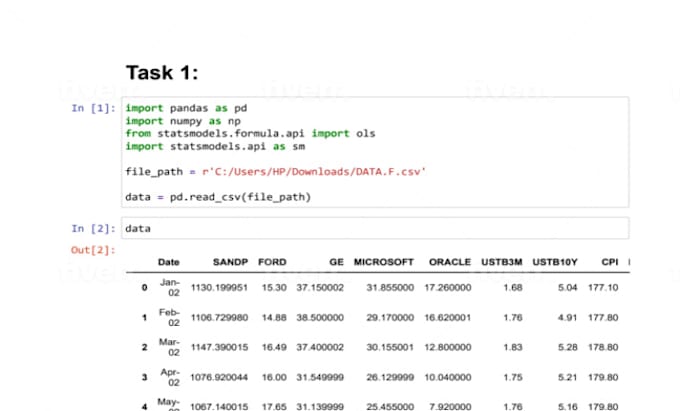Viewport: 680px width, 411px height.
Task: Click the 'Out[2]:' output prompt
Action: point(93,250)
